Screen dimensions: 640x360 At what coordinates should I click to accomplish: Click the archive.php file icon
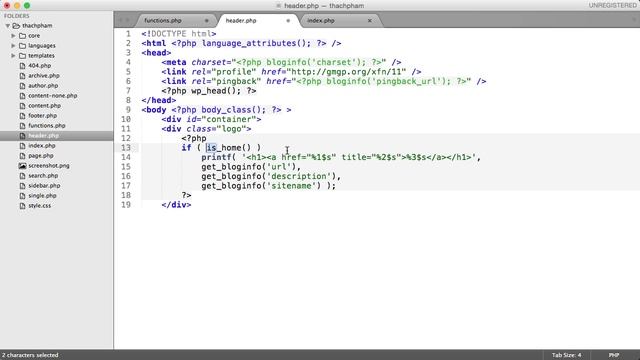[x=22, y=76]
